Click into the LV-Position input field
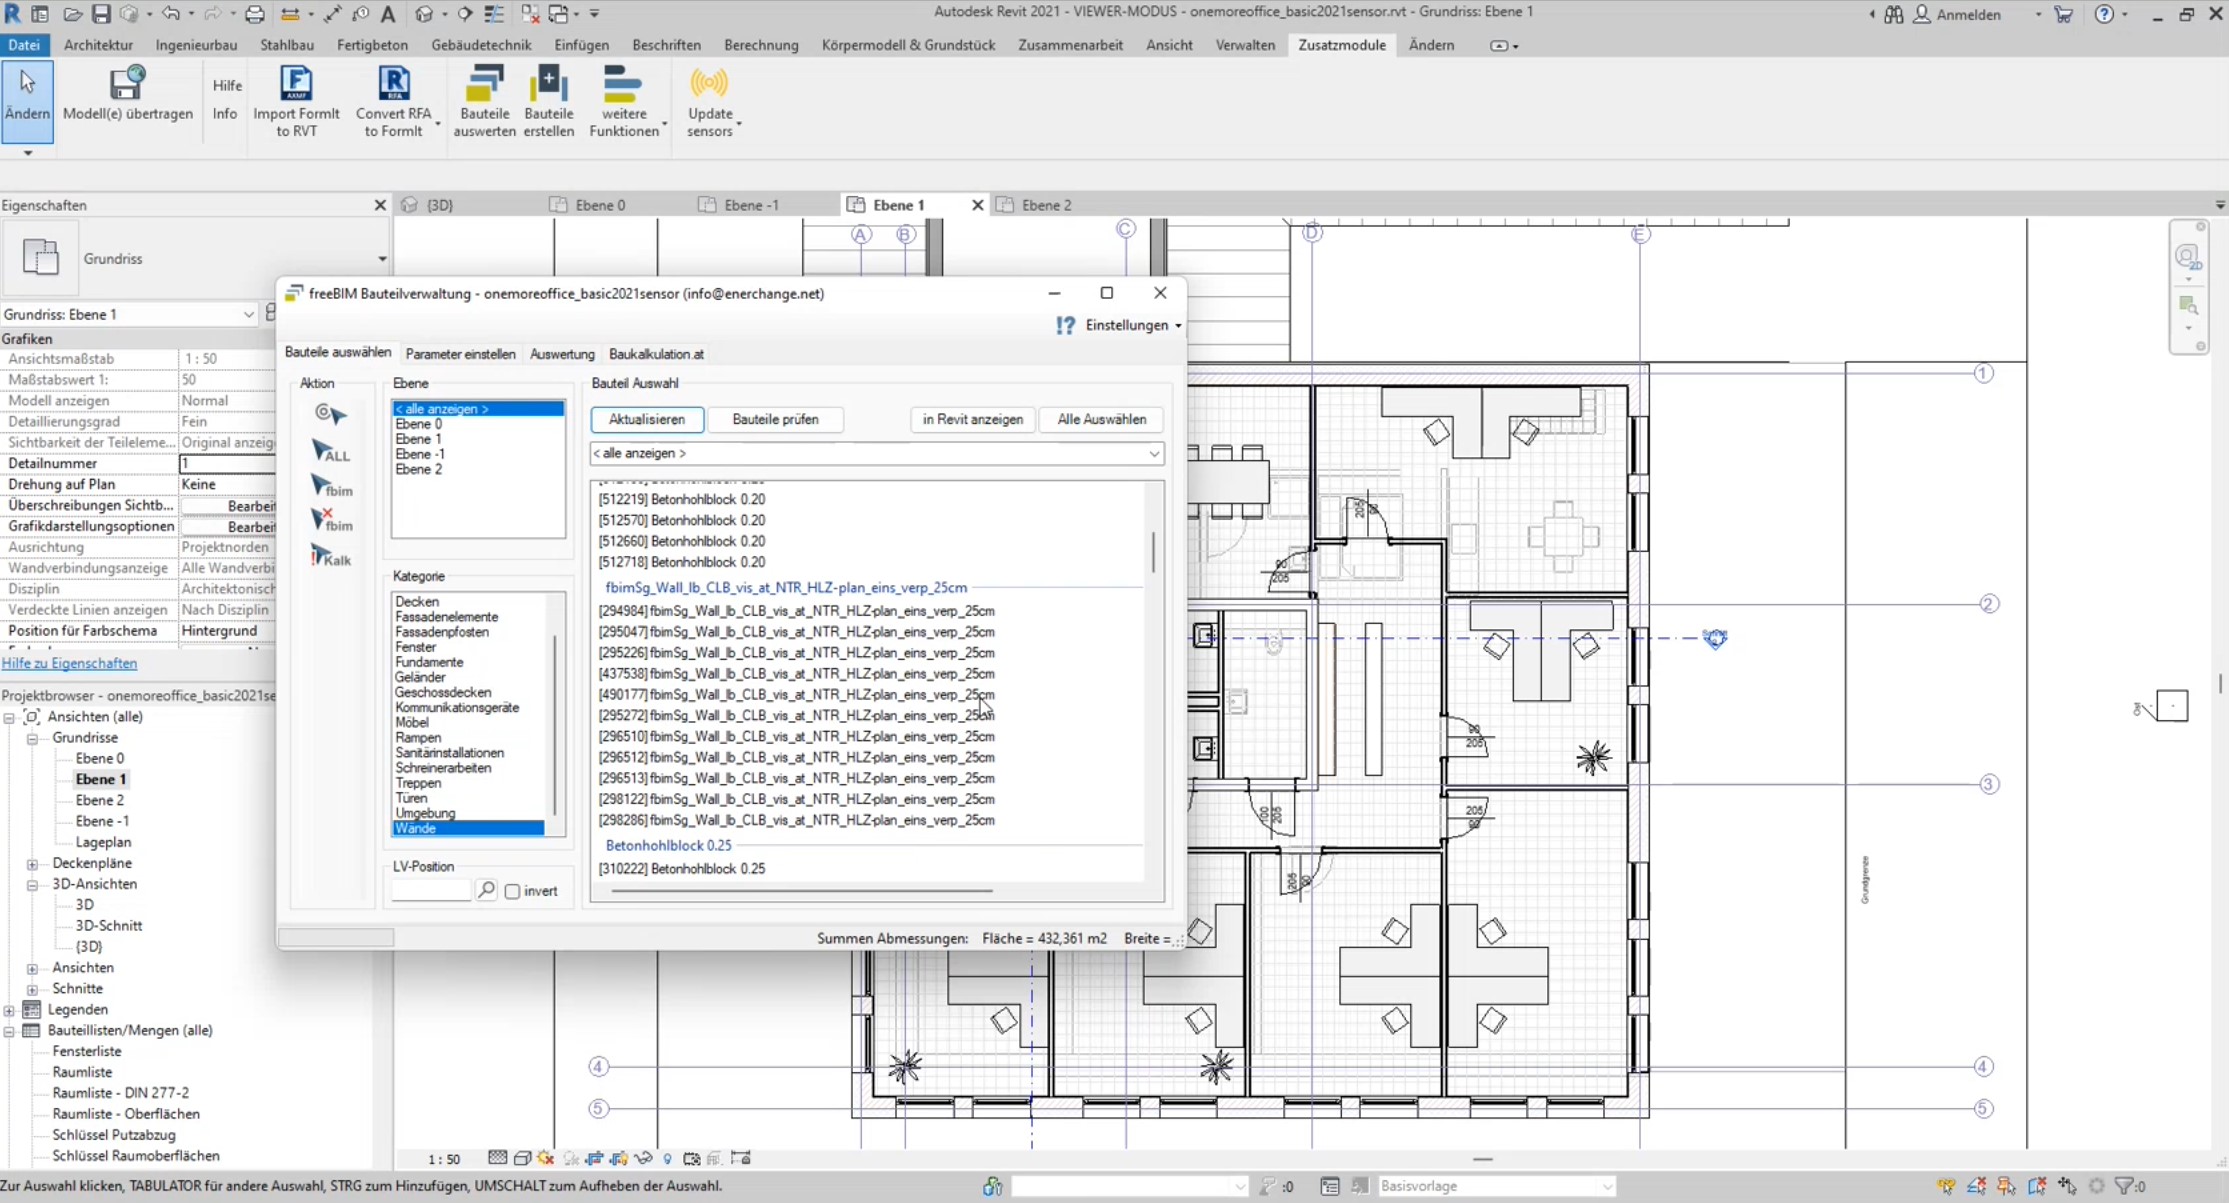Screen dimensions: 2229x1203 pos(431,889)
